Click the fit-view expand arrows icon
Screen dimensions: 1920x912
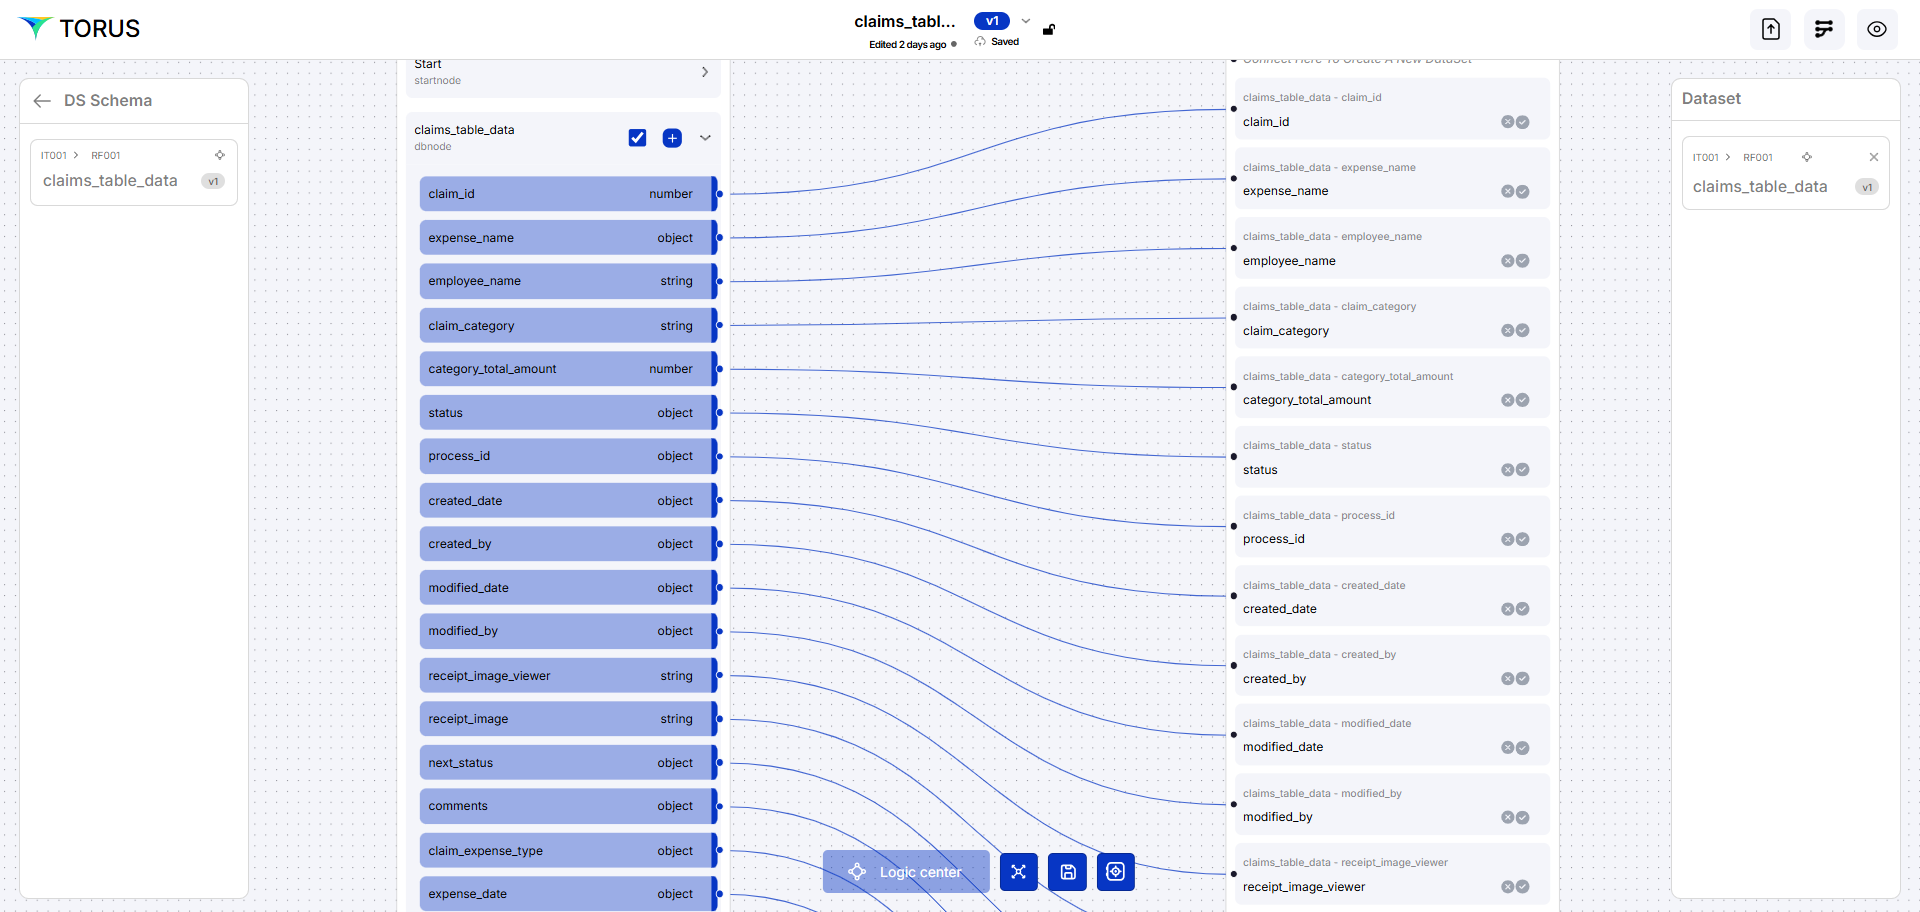click(1018, 872)
